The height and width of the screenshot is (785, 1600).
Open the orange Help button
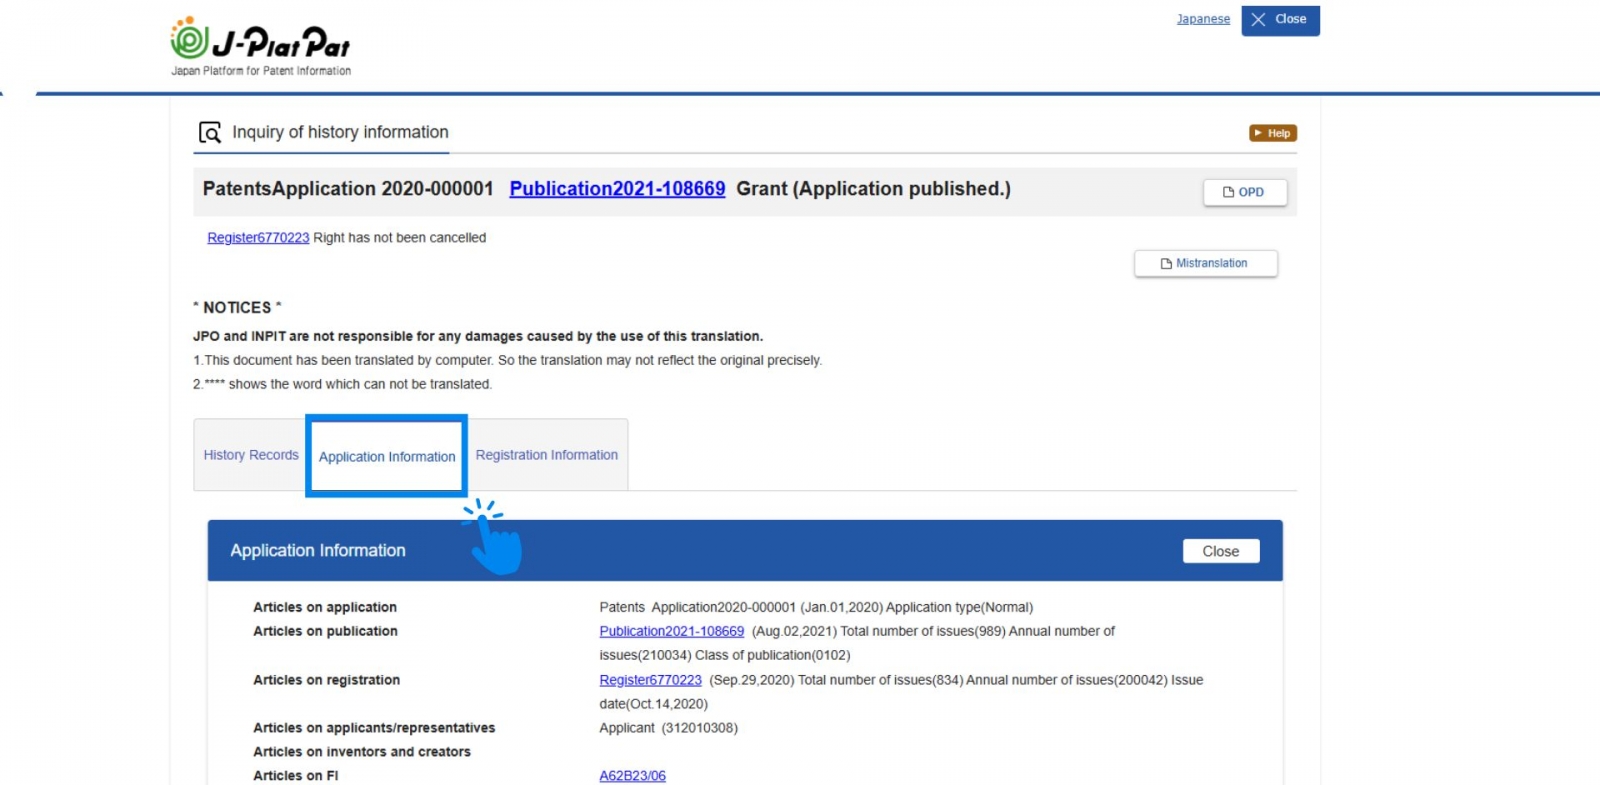tap(1272, 133)
